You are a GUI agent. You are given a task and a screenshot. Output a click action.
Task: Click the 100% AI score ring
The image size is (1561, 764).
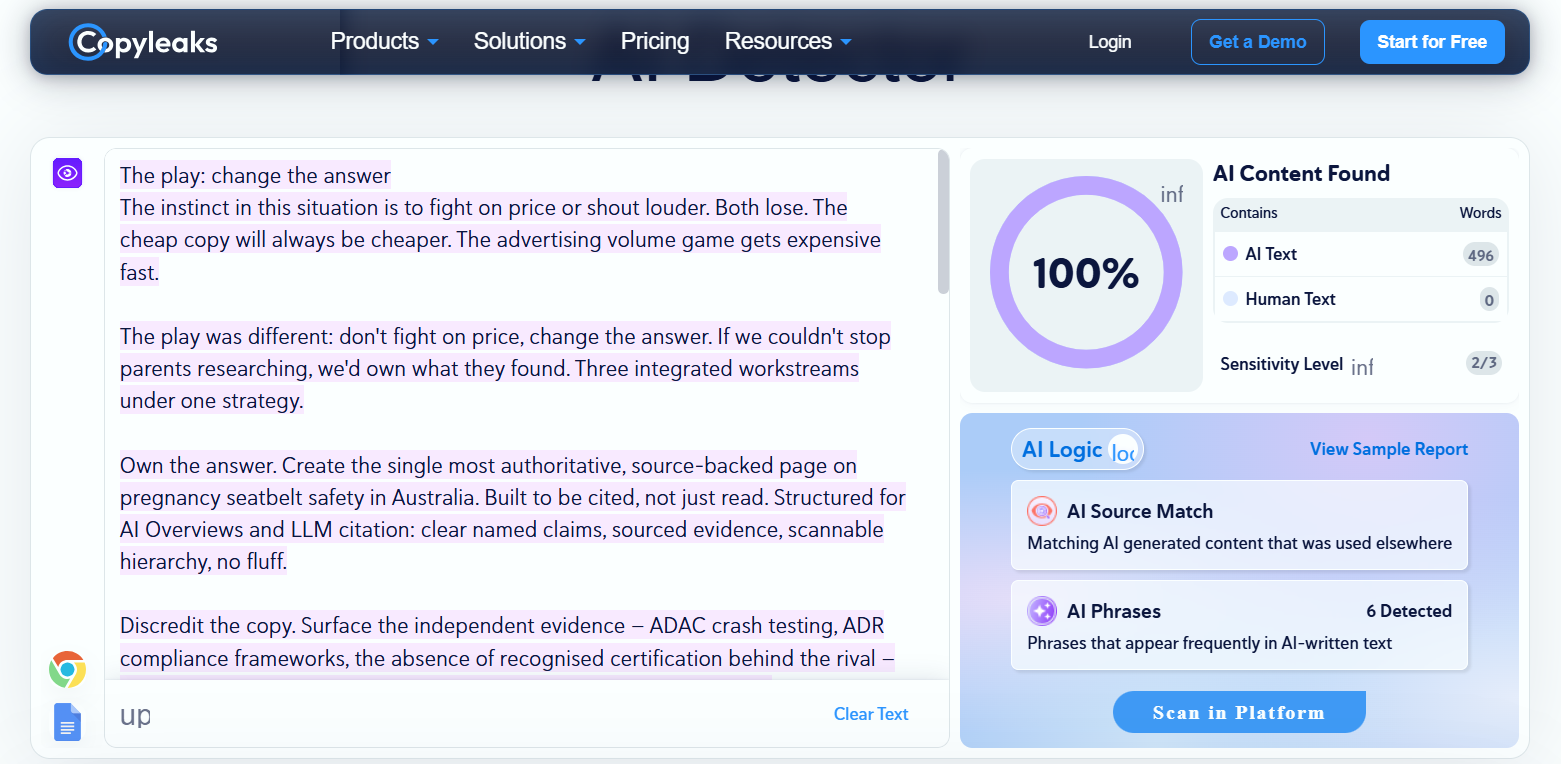pyautogui.click(x=1086, y=273)
